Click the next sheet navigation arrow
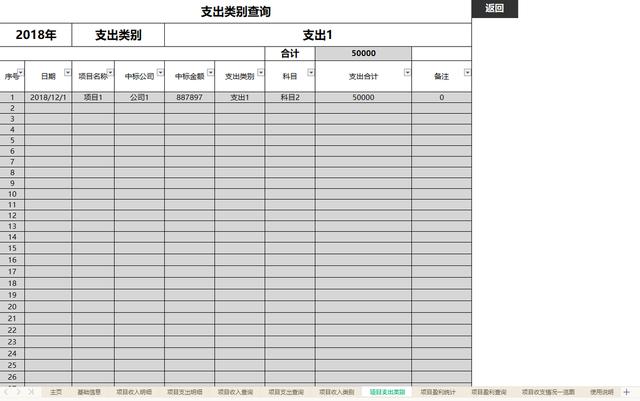 pos(18,392)
